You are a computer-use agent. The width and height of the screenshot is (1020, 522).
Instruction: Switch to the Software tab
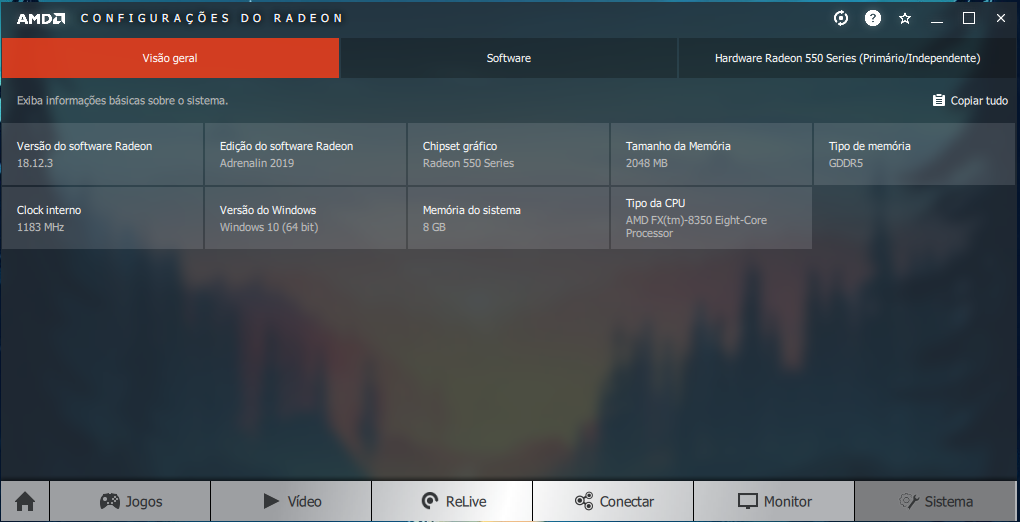click(x=509, y=58)
